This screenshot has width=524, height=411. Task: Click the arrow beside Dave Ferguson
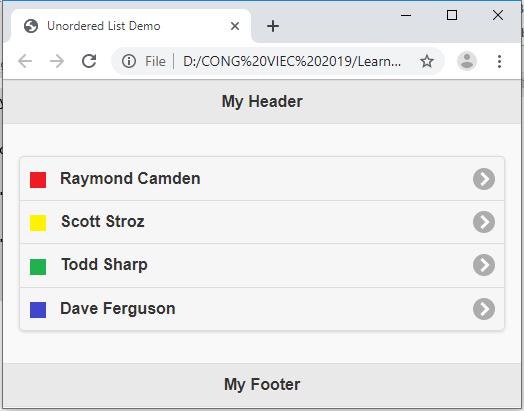pyautogui.click(x=484, y=309)
